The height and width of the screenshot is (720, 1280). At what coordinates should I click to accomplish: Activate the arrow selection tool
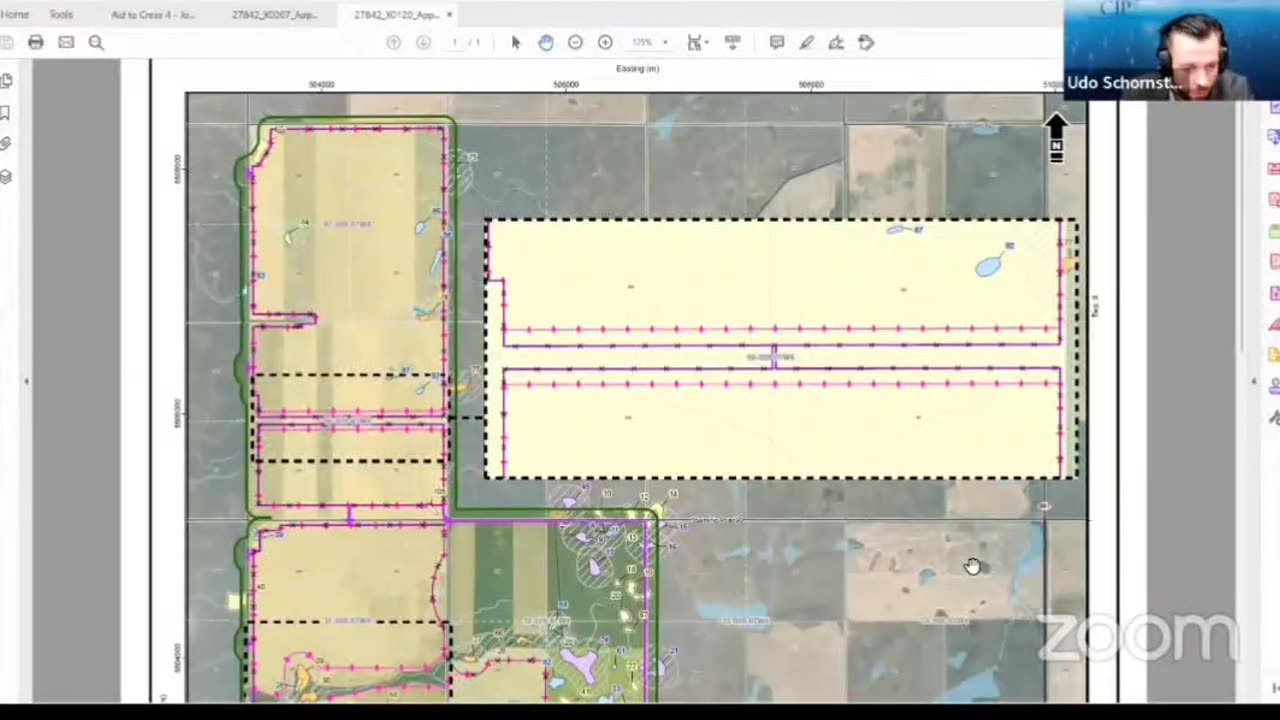pyautogui.click(x=516, y=42)
